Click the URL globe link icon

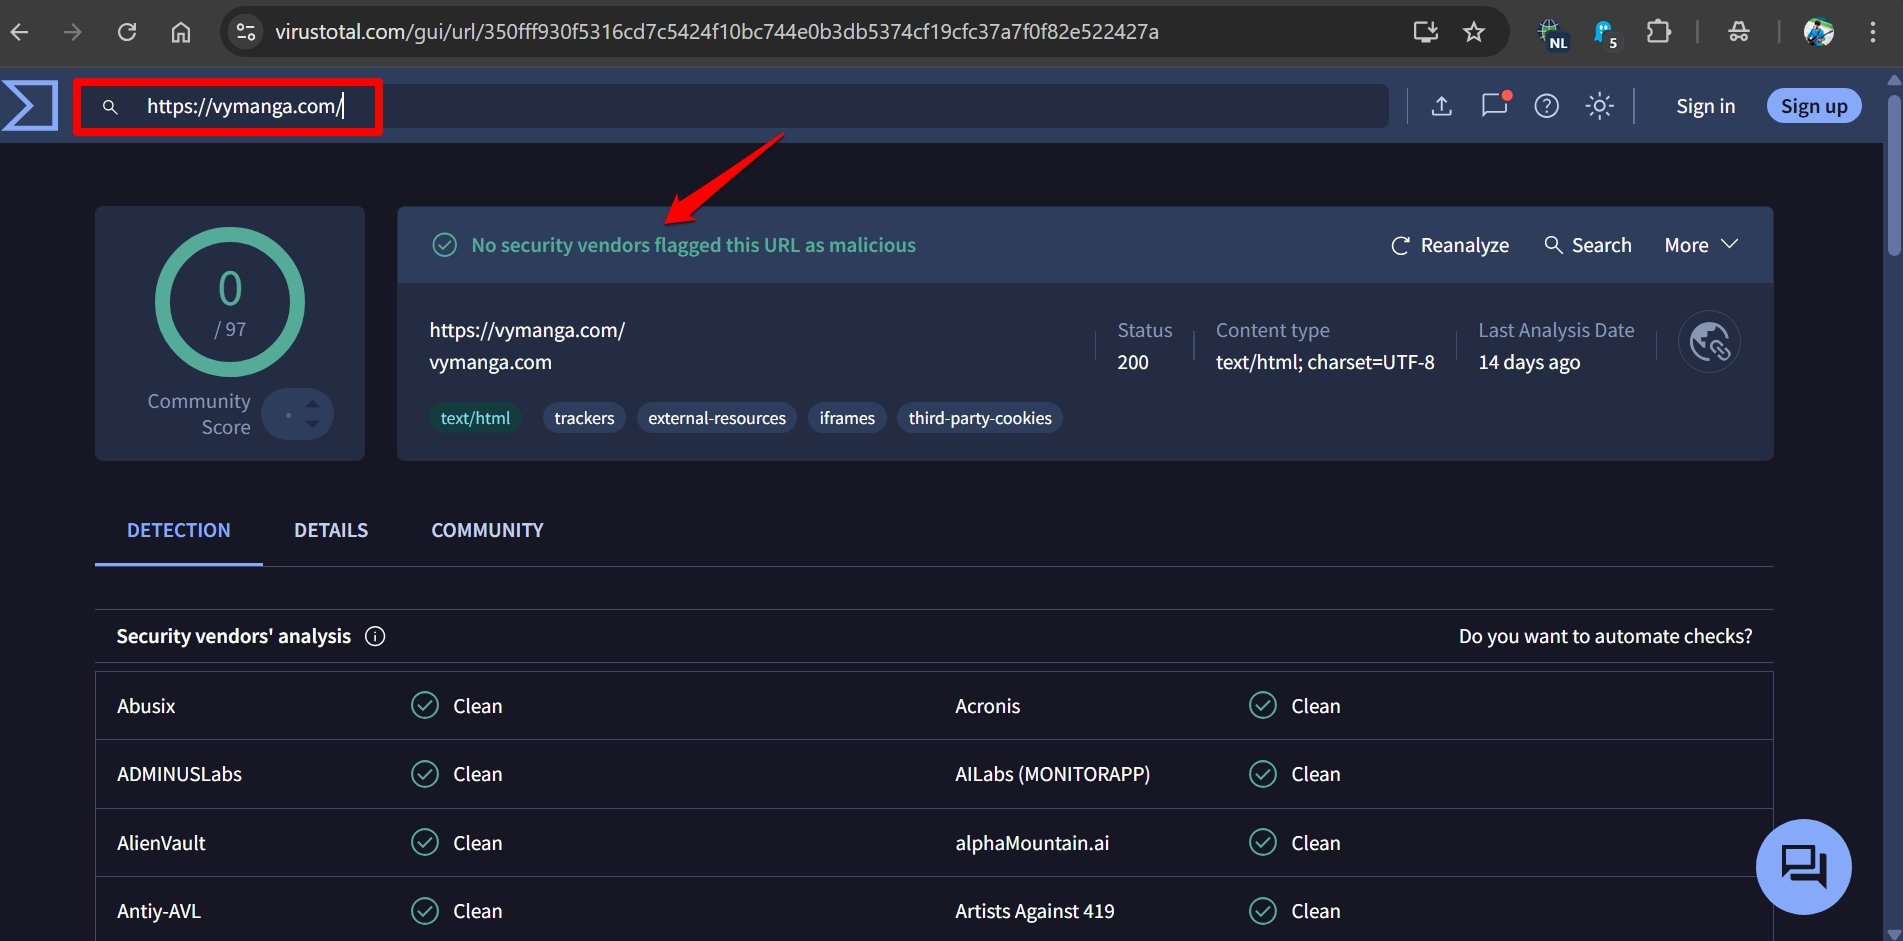pyautogui.click(x=1709, y=342)
